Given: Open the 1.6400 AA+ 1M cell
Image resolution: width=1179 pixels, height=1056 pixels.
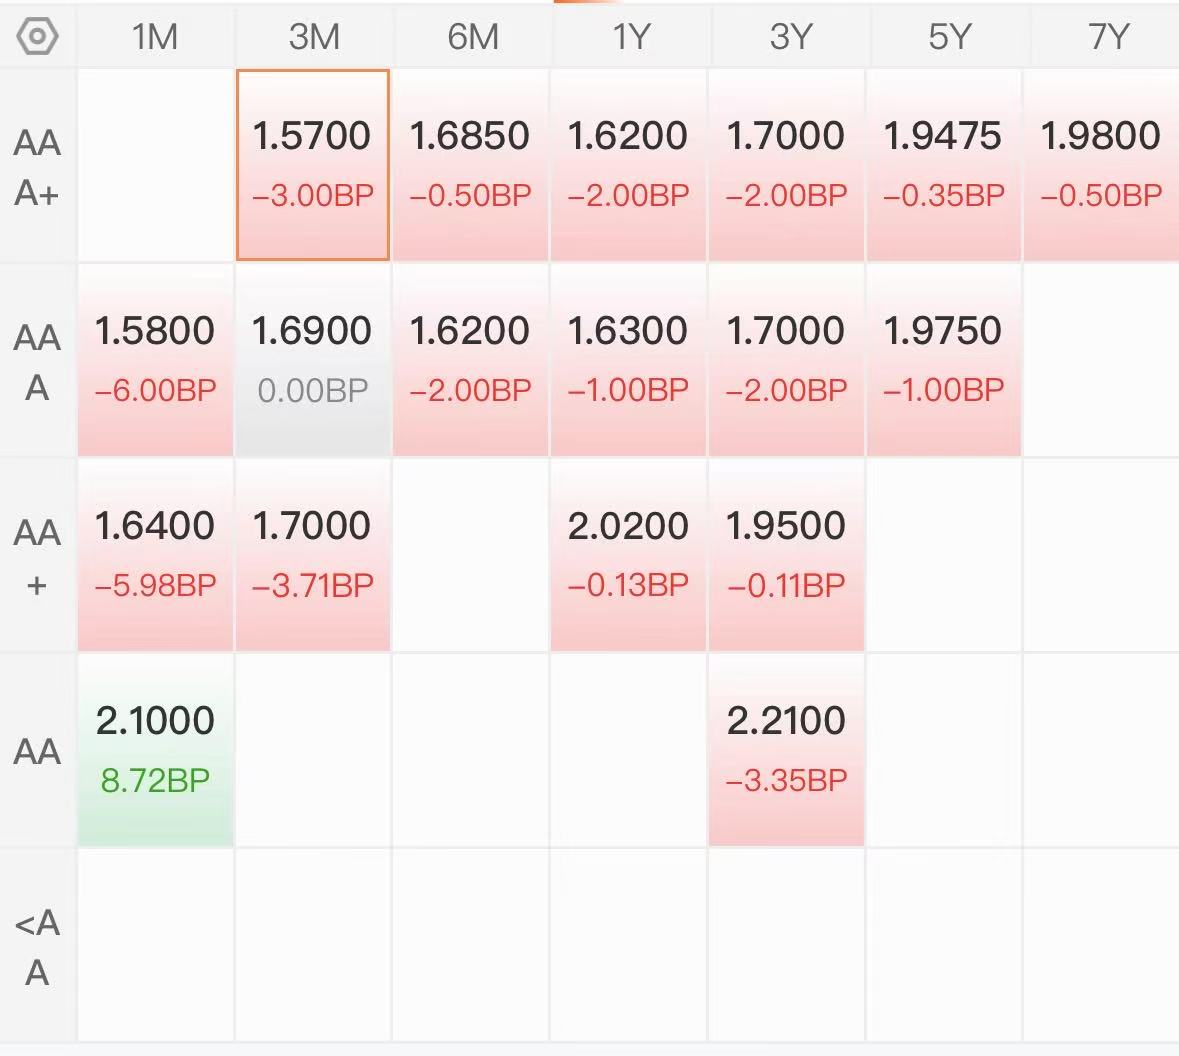Looking at the screenshot, I should pyautogui.click(x=156, y=554).
